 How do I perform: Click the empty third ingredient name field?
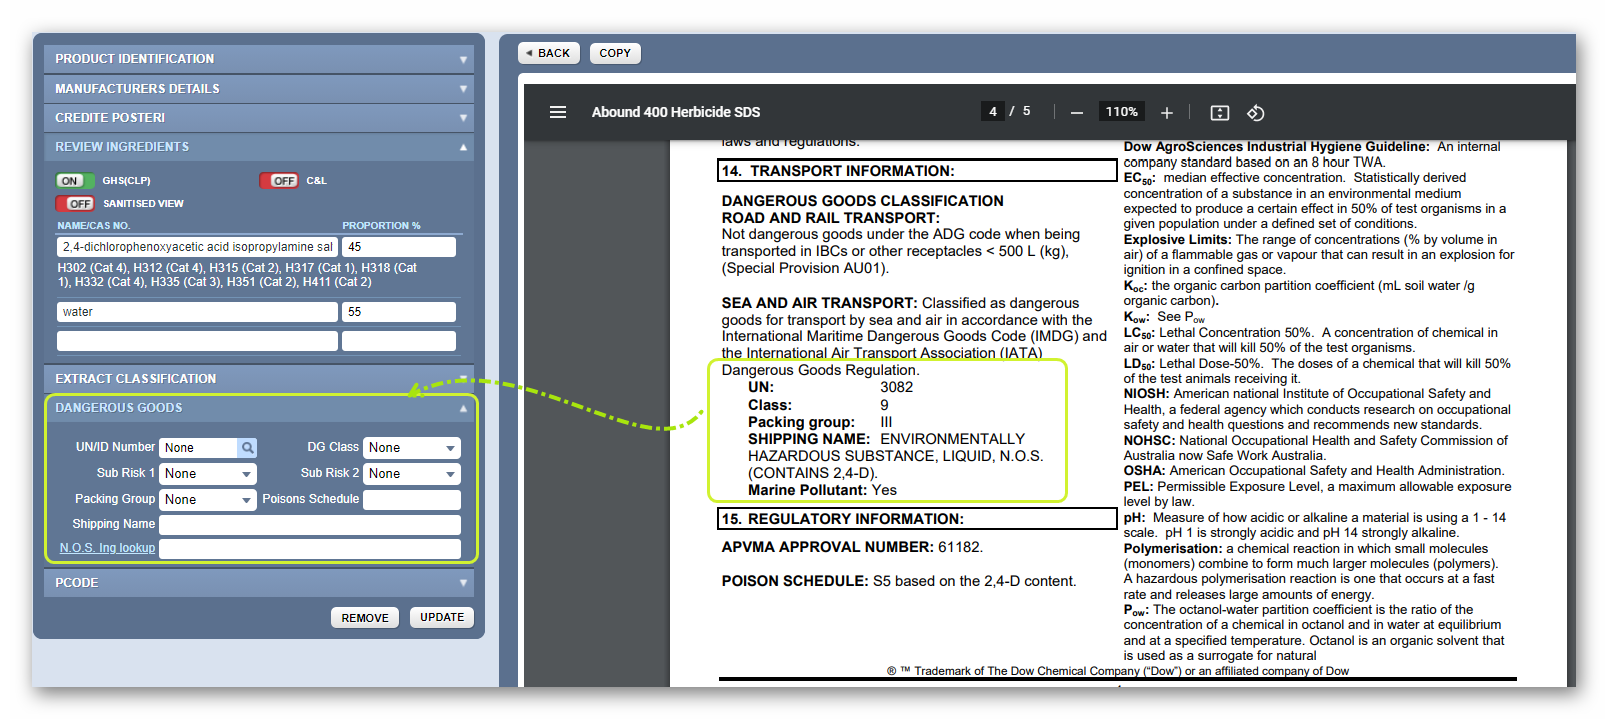coord(197,341)
